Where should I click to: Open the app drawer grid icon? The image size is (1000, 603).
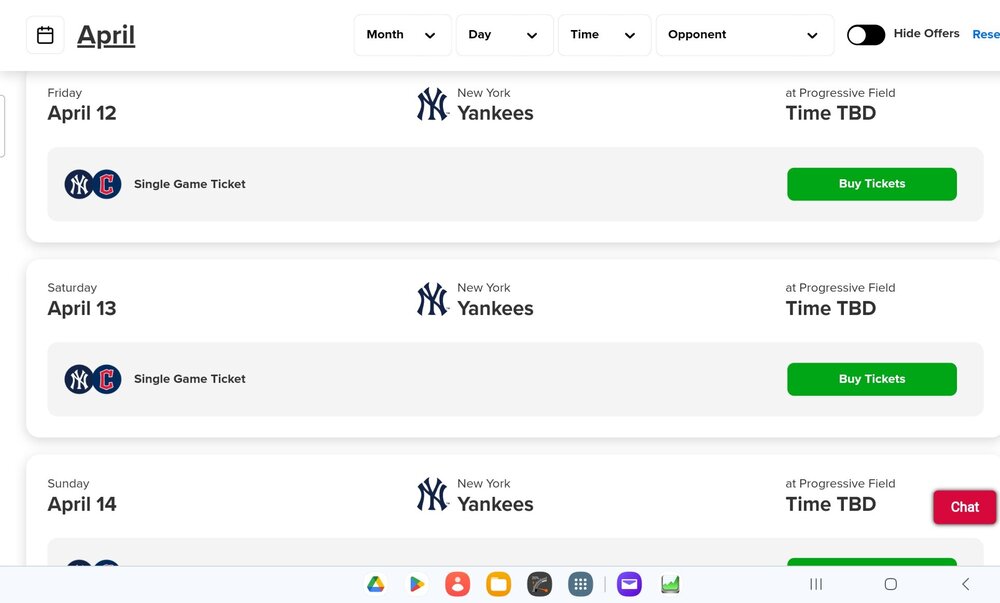pos(580,584)
